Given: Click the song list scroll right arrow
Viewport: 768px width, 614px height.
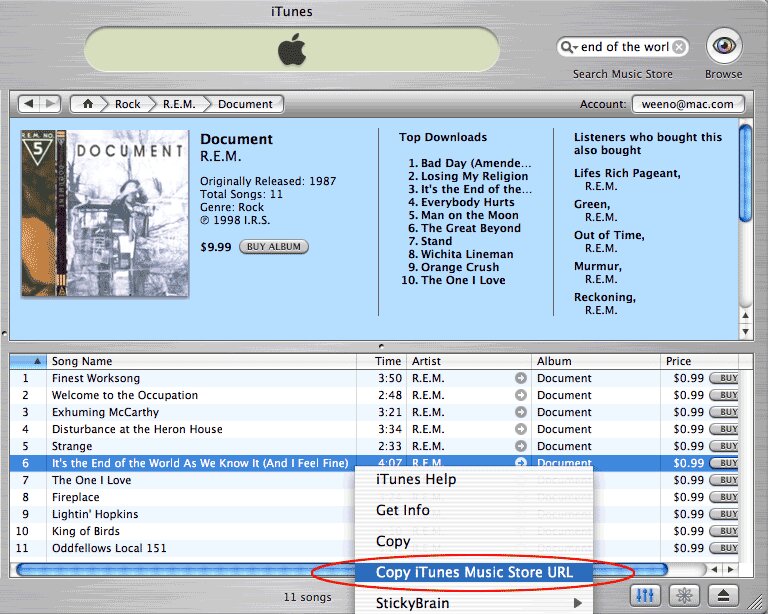Looking at the screenshot, I should pyautogui.click(x=731, y=569).
